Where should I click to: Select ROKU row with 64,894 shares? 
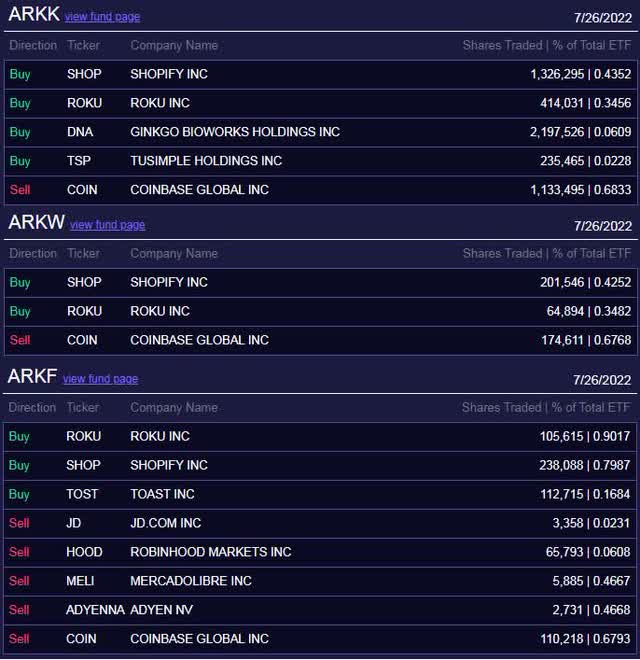(x=320, y=311)
